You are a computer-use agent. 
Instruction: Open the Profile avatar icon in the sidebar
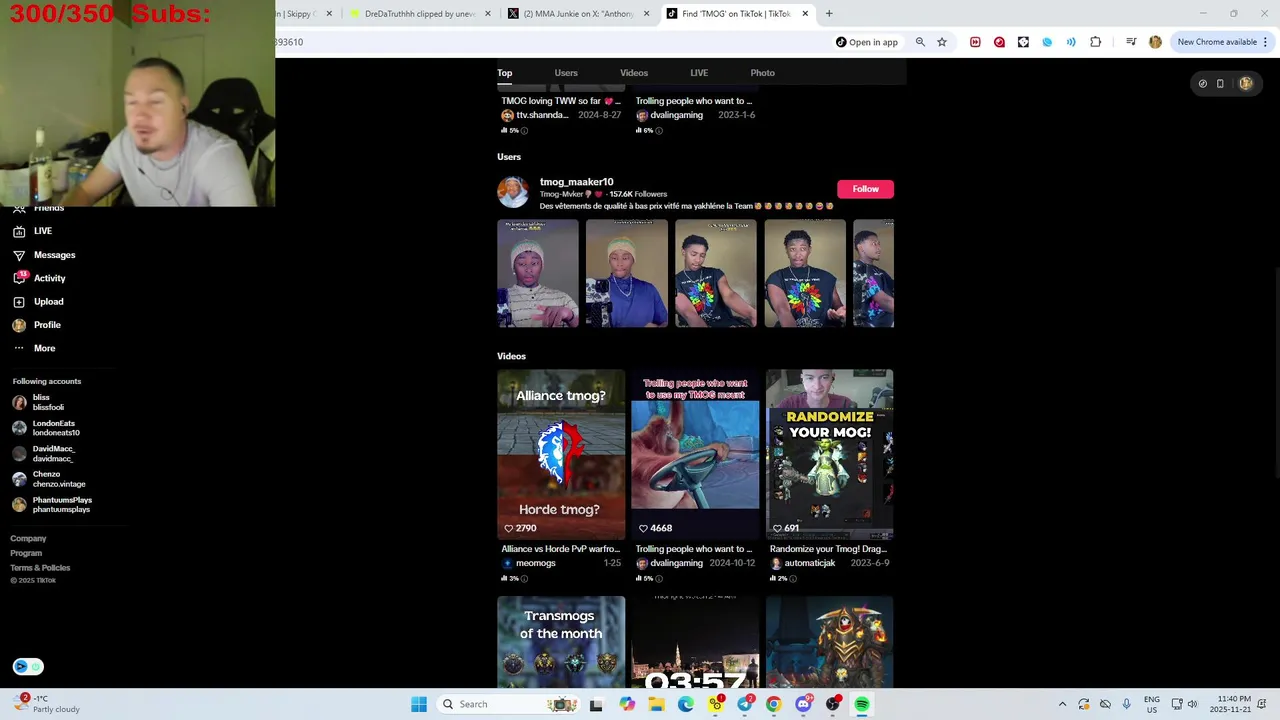tap(19, 325)
